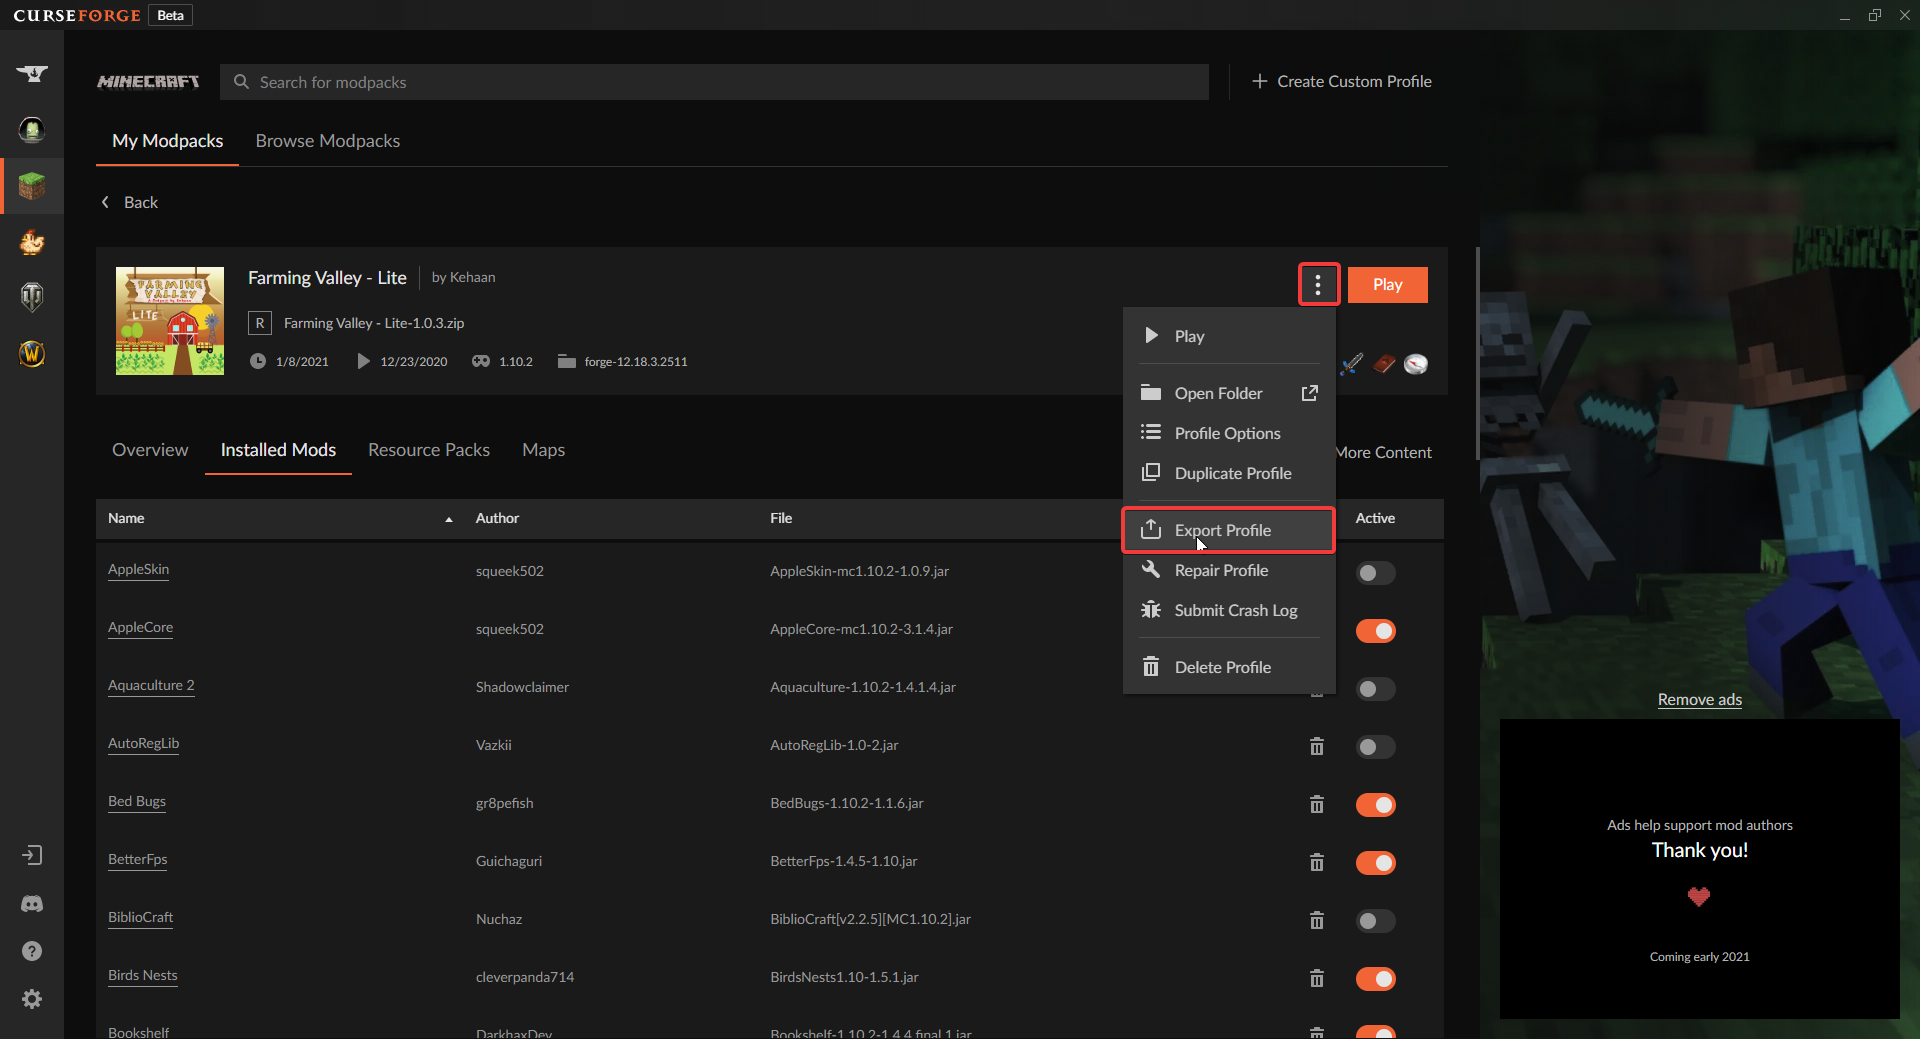1920x1039 pixels.
Task: Toggle AppleSkin mod active switch
Action: coord(1375,573)
